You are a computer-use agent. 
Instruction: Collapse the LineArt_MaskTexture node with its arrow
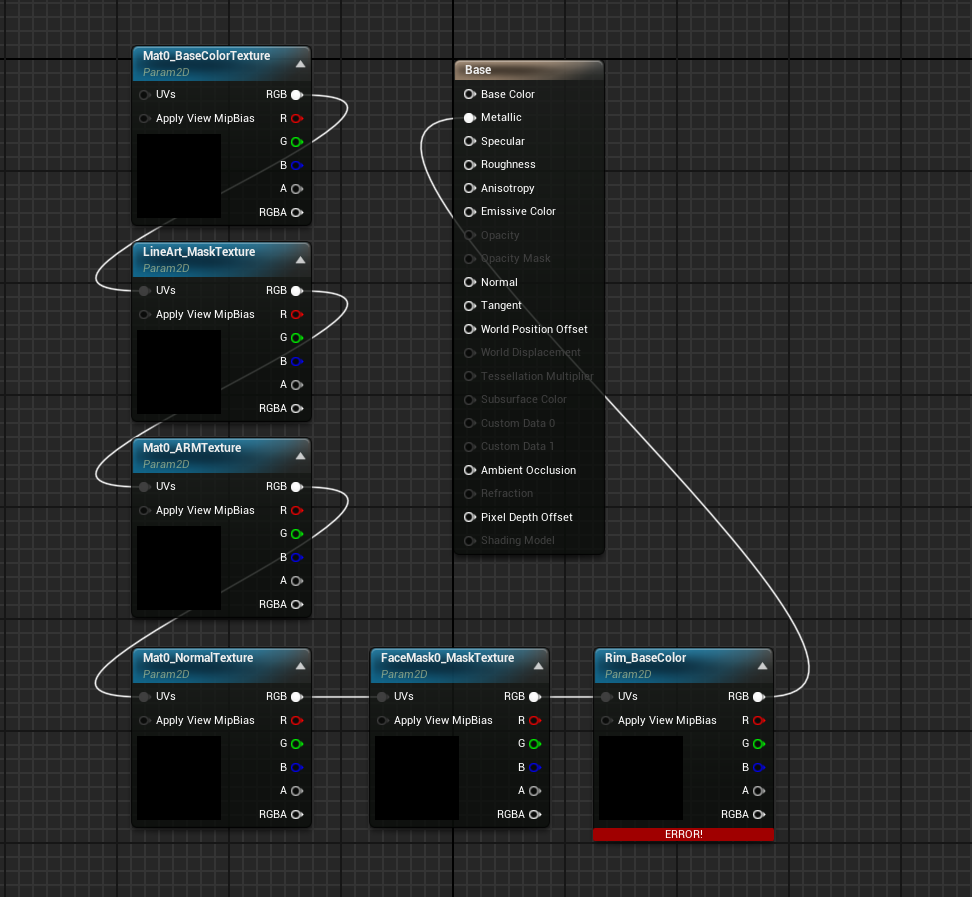[301, 260]
